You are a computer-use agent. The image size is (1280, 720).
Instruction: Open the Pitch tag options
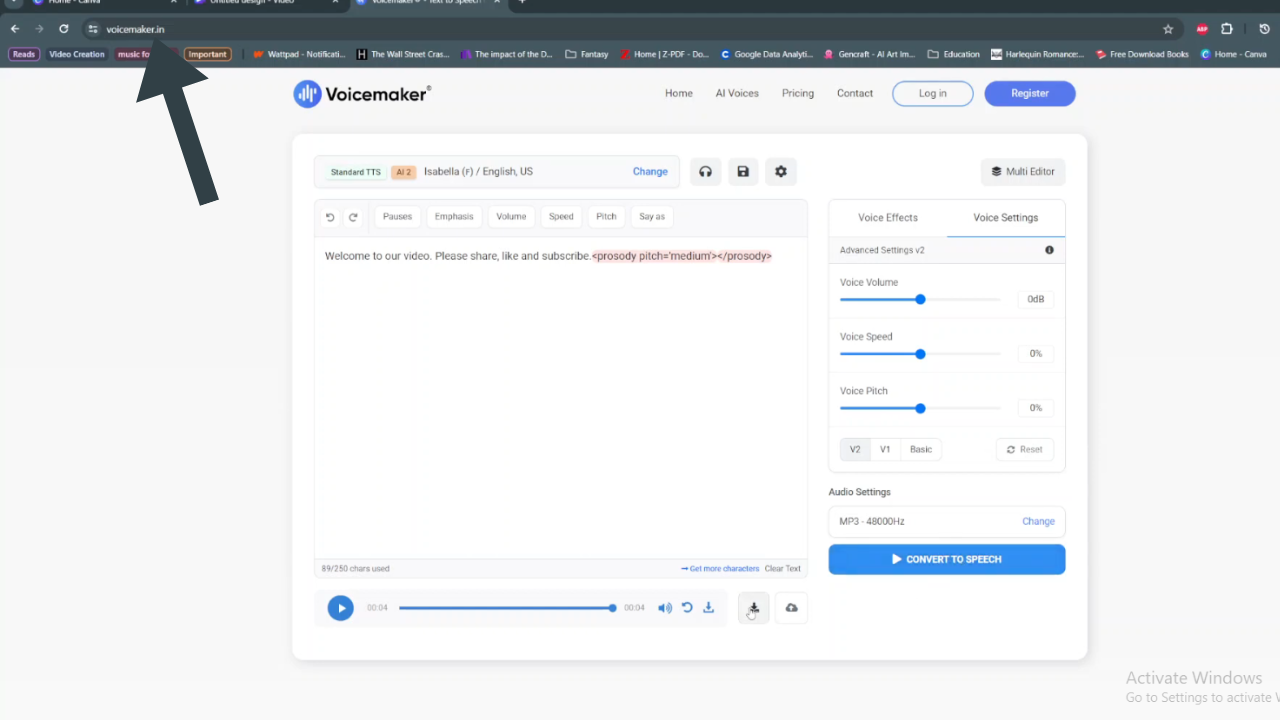pyautogui.click(x=606, y=217)
